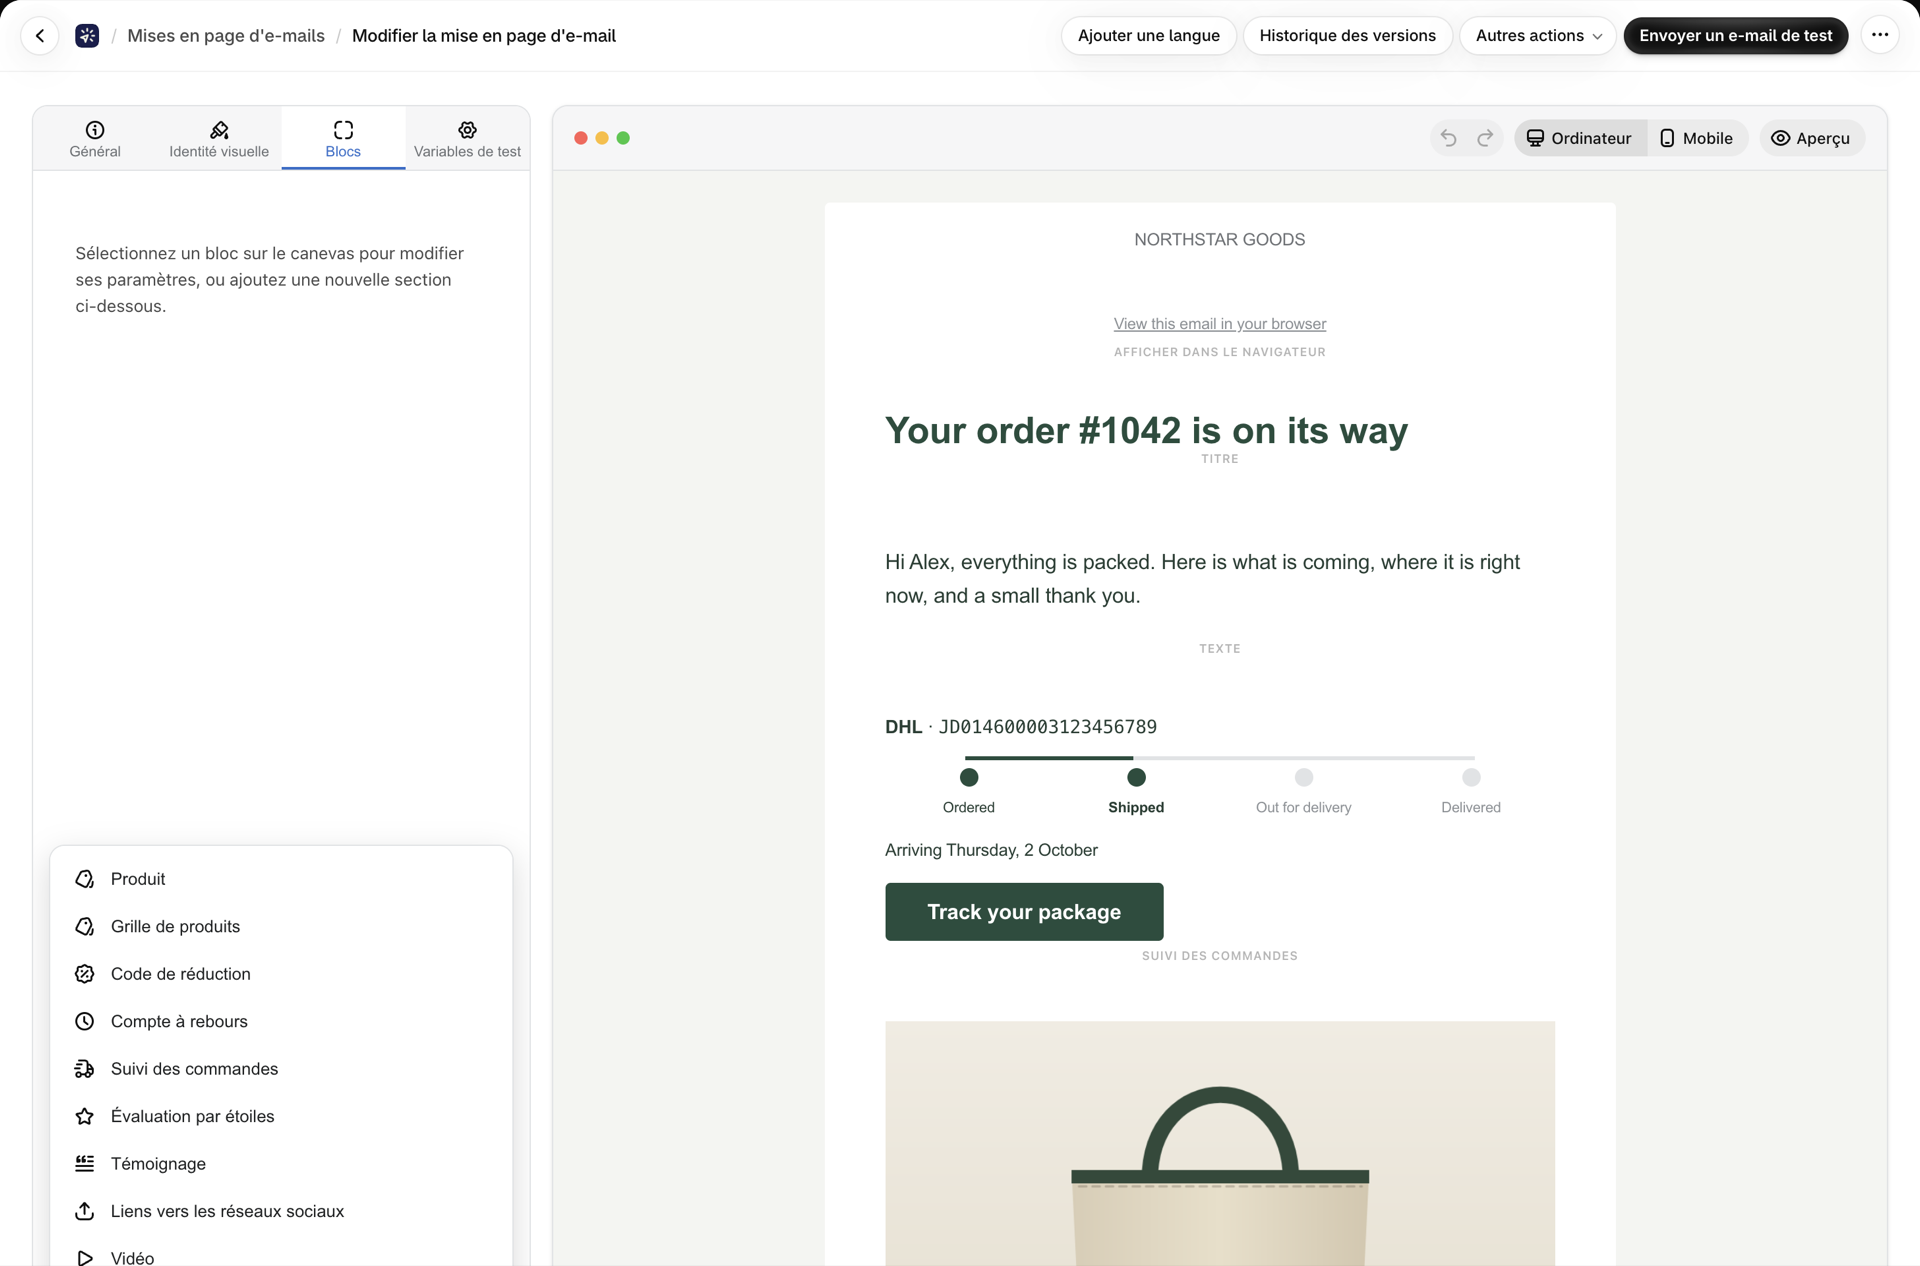
Task: Click the Grille de produits icon
Action: tap(85, 926)
